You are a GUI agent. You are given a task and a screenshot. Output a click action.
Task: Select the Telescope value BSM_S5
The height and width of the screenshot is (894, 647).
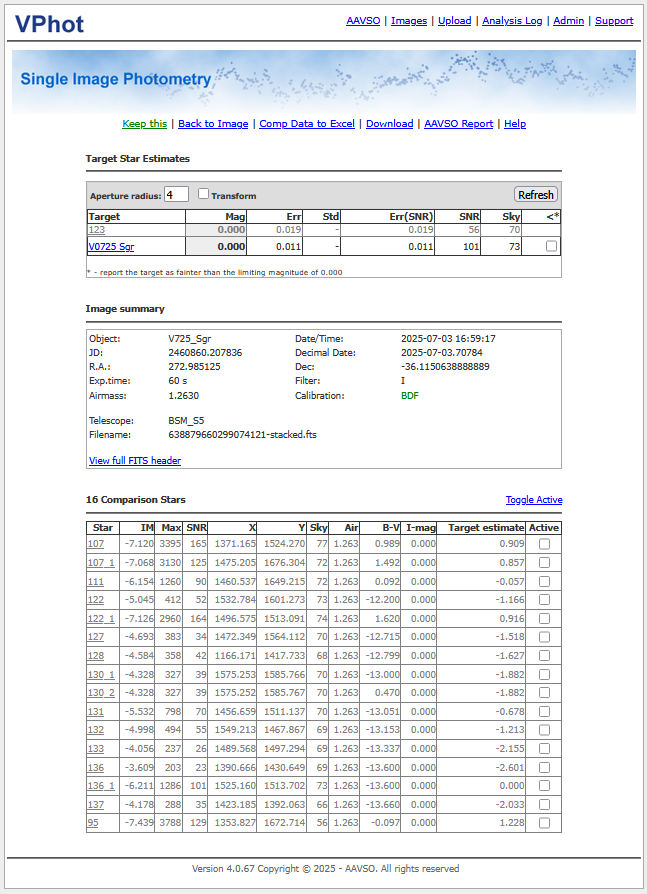point(186,421)
